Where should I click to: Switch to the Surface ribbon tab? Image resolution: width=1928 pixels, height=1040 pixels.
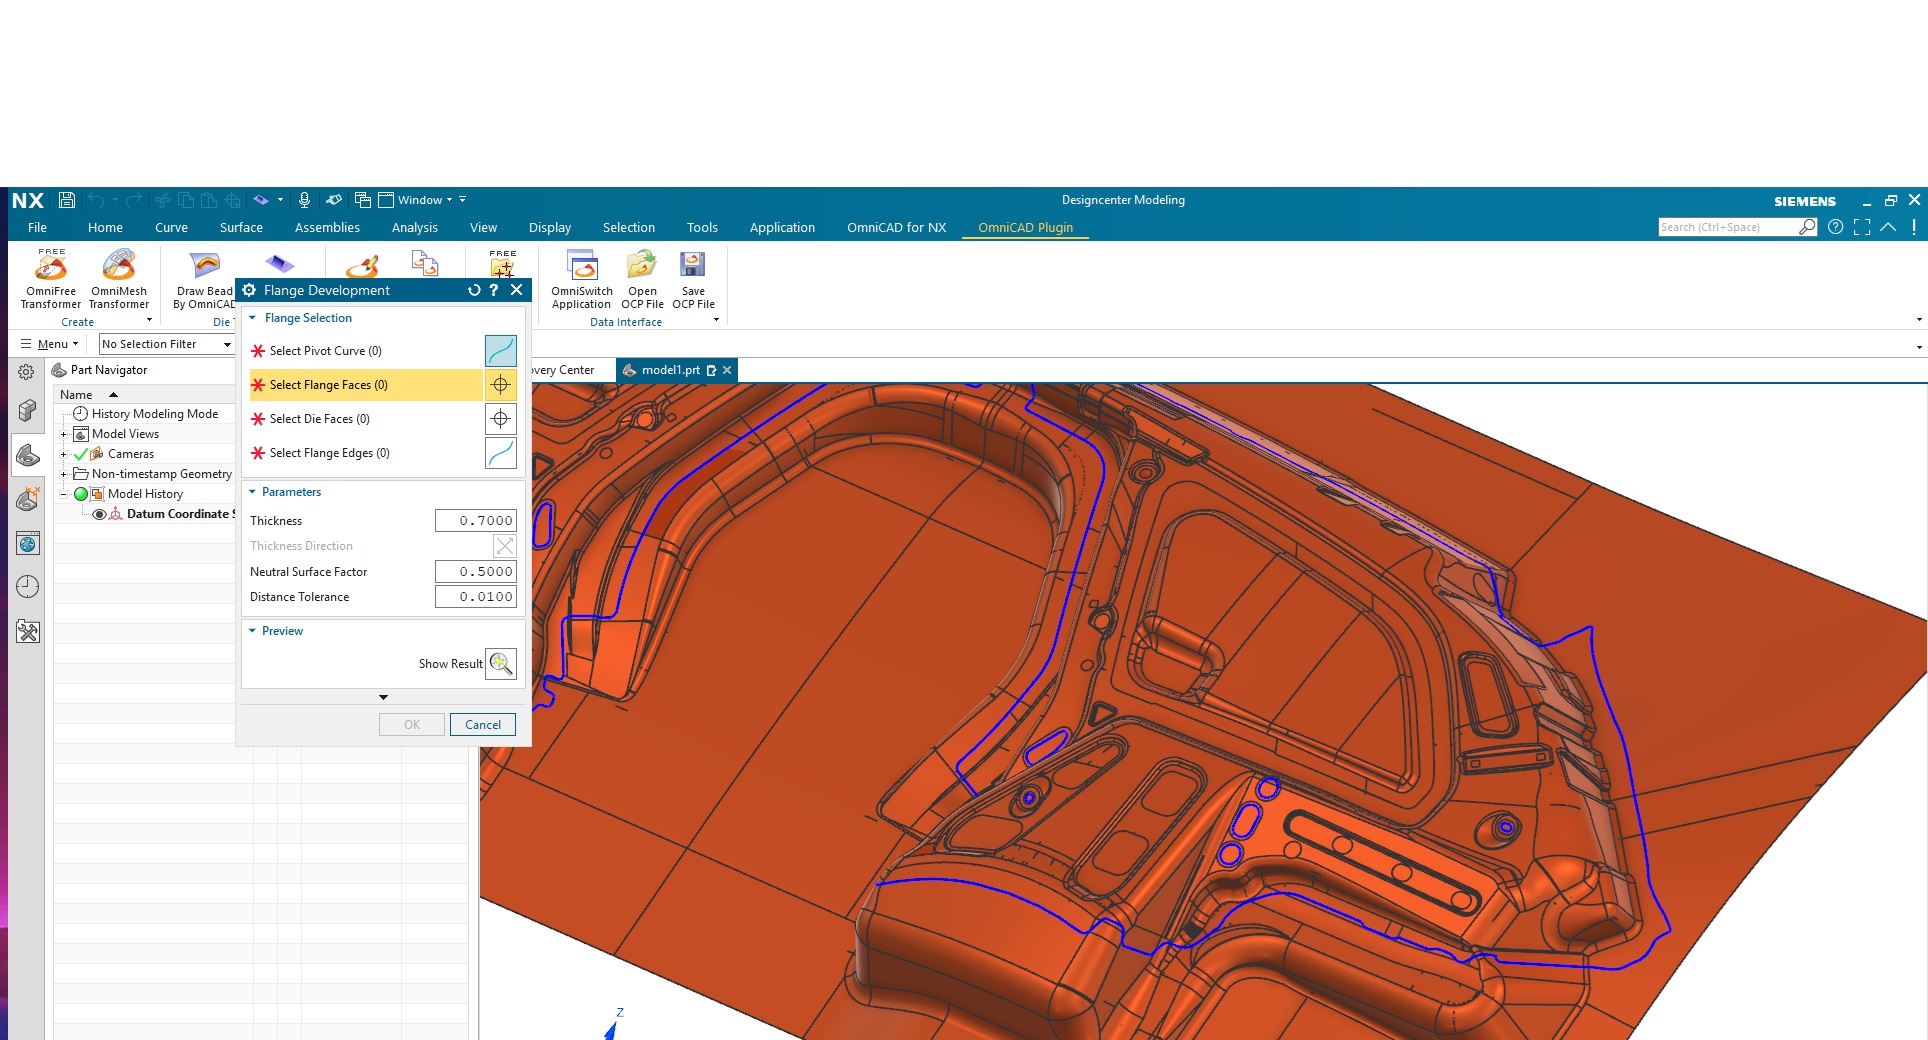click(x=240, y=227)
